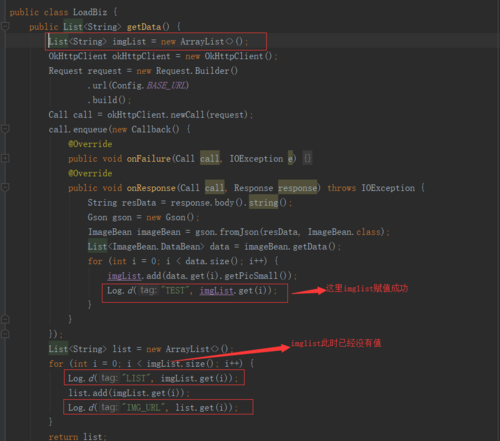Expand the folded onFailure method via gutter plus
The height and width of the screenshot is (441, 500).
tap(5, 158)
